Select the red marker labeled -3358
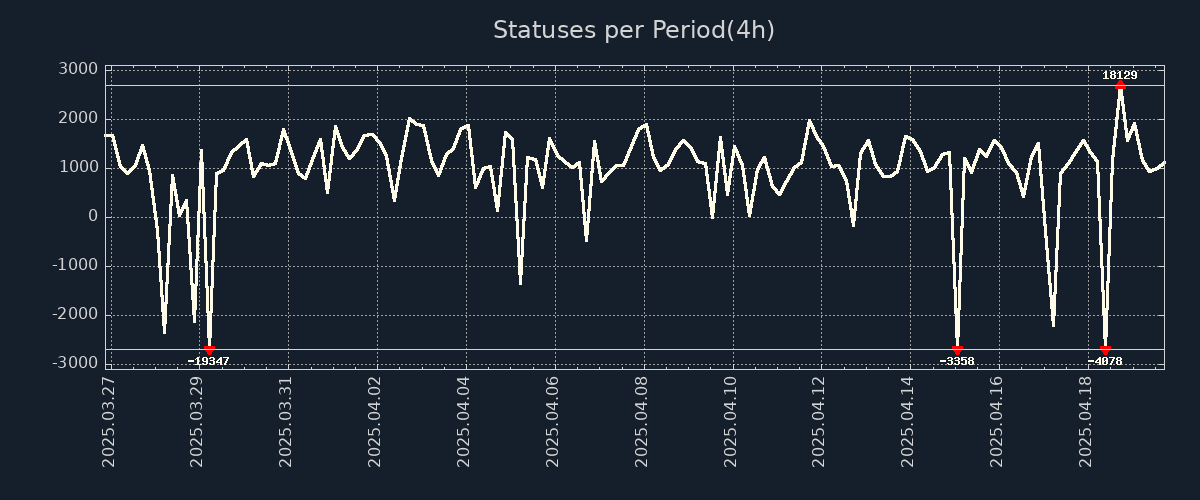The height and width of the screenshot is (500, 1200). (957, 349)
